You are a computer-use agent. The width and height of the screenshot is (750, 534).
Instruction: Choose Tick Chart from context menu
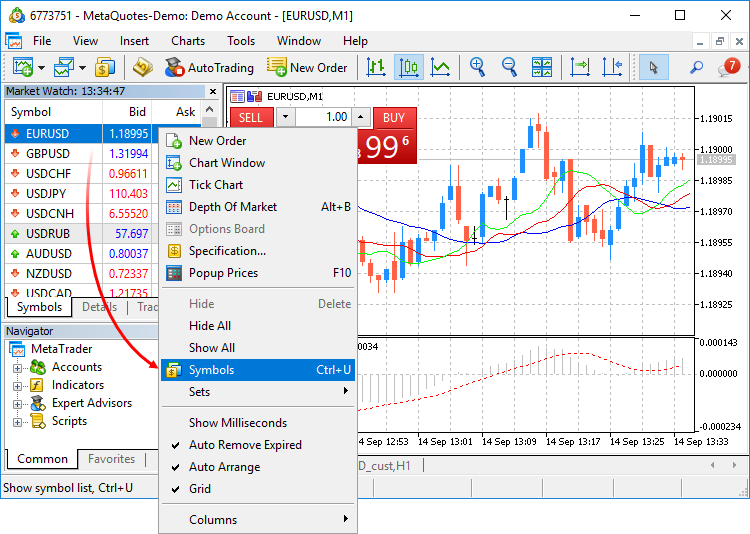click(x=258, y=185)
